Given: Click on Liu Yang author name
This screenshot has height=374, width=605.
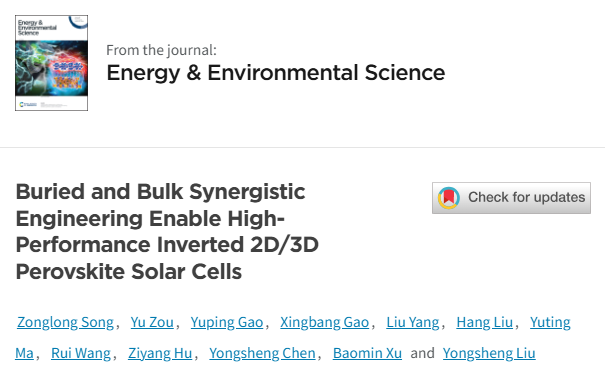Looking at the screenshot, I should (413, 322).
